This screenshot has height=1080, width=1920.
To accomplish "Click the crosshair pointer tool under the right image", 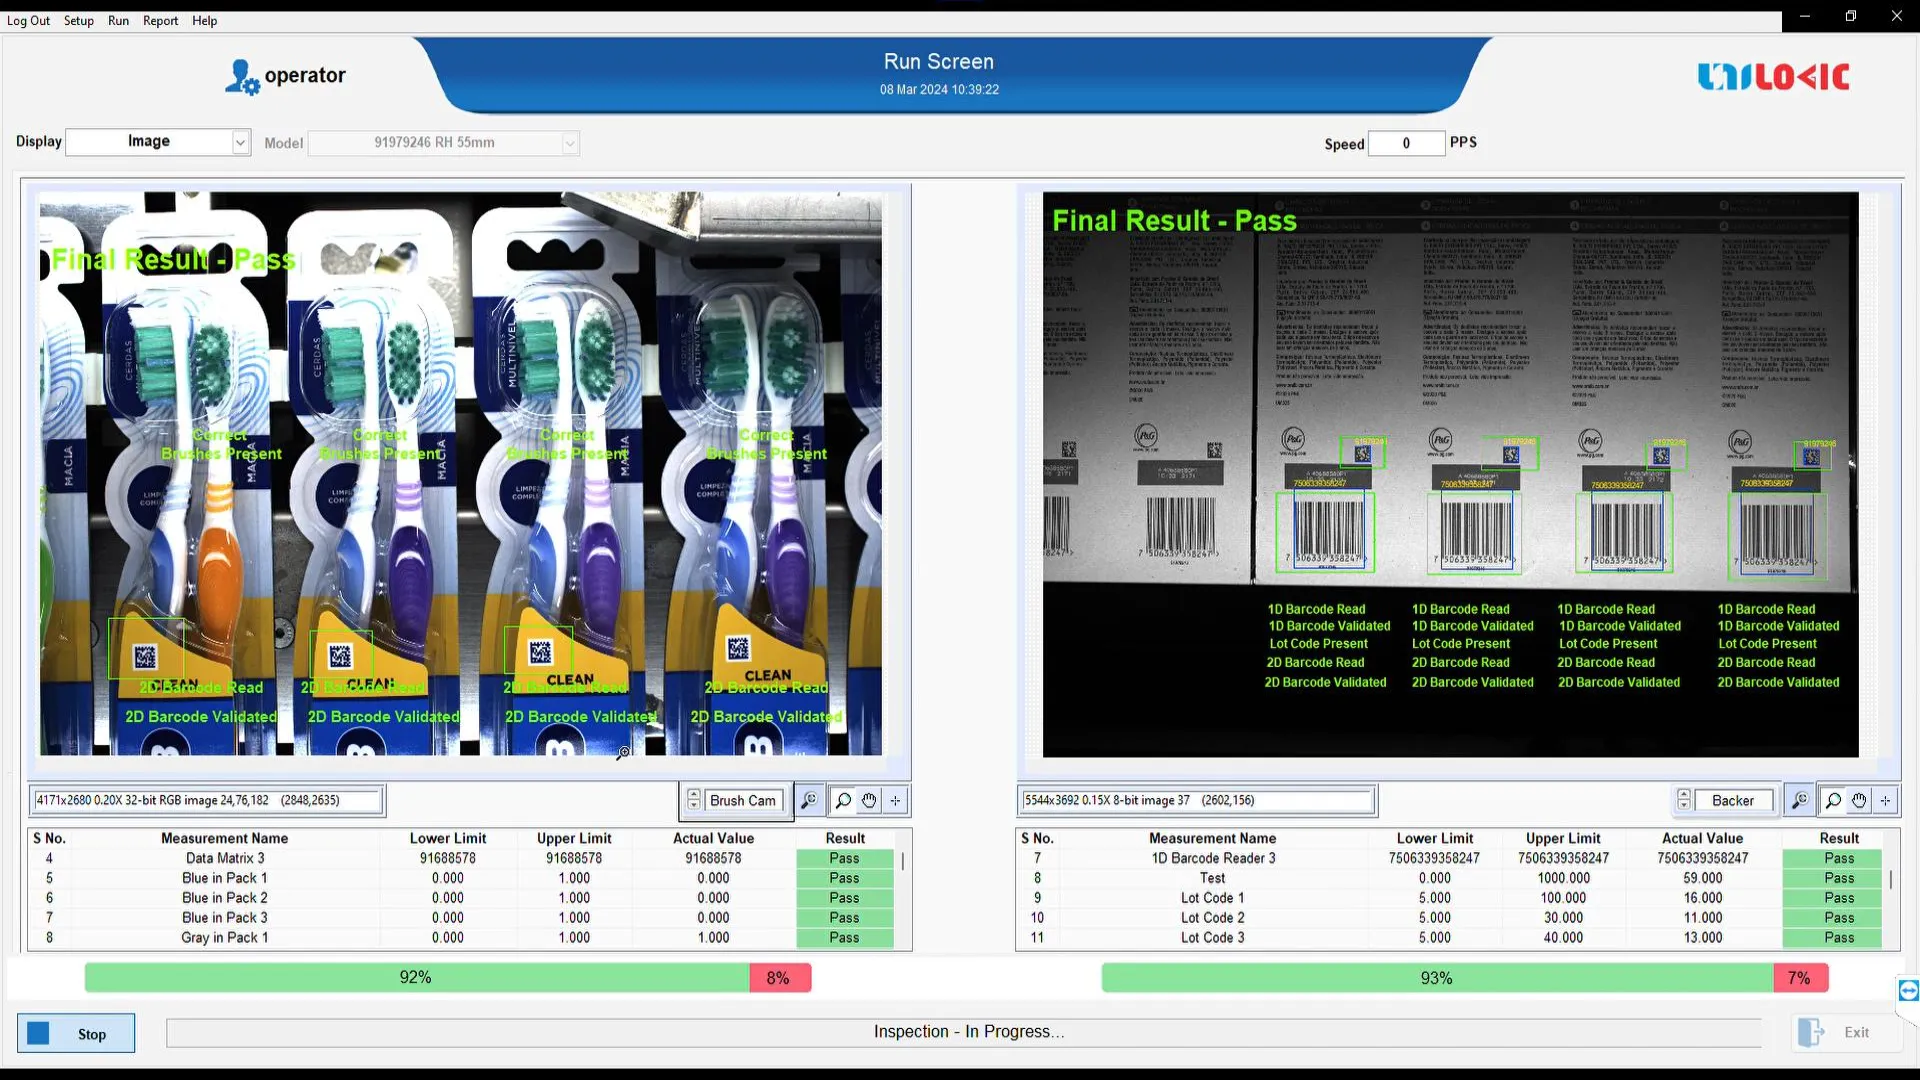I will coord(1885,800).
